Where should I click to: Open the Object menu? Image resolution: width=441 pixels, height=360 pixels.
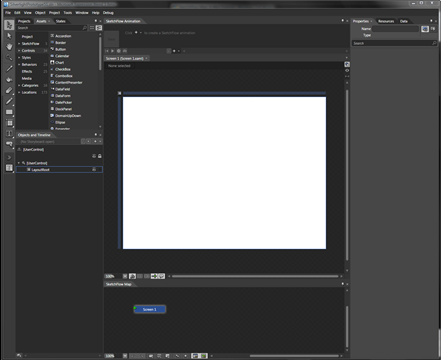[40, 13]
